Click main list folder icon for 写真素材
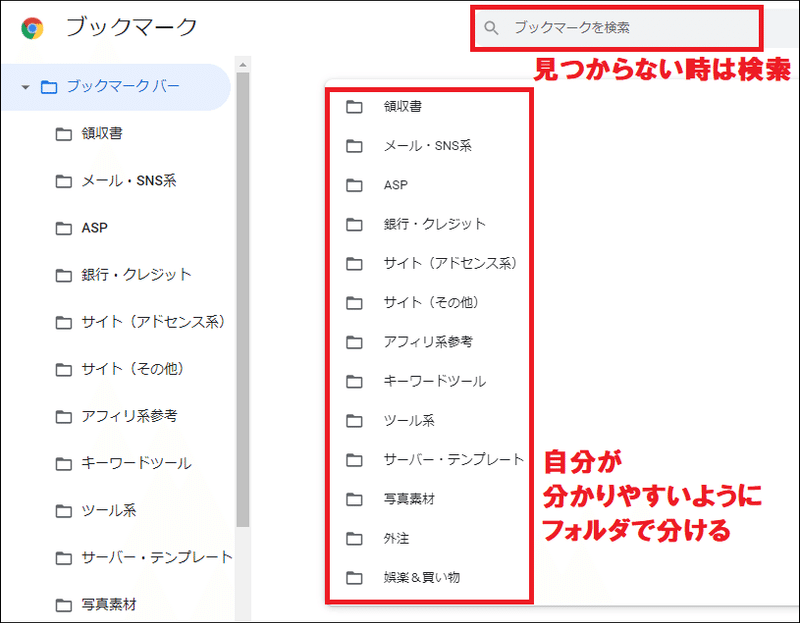 (354, 500)
